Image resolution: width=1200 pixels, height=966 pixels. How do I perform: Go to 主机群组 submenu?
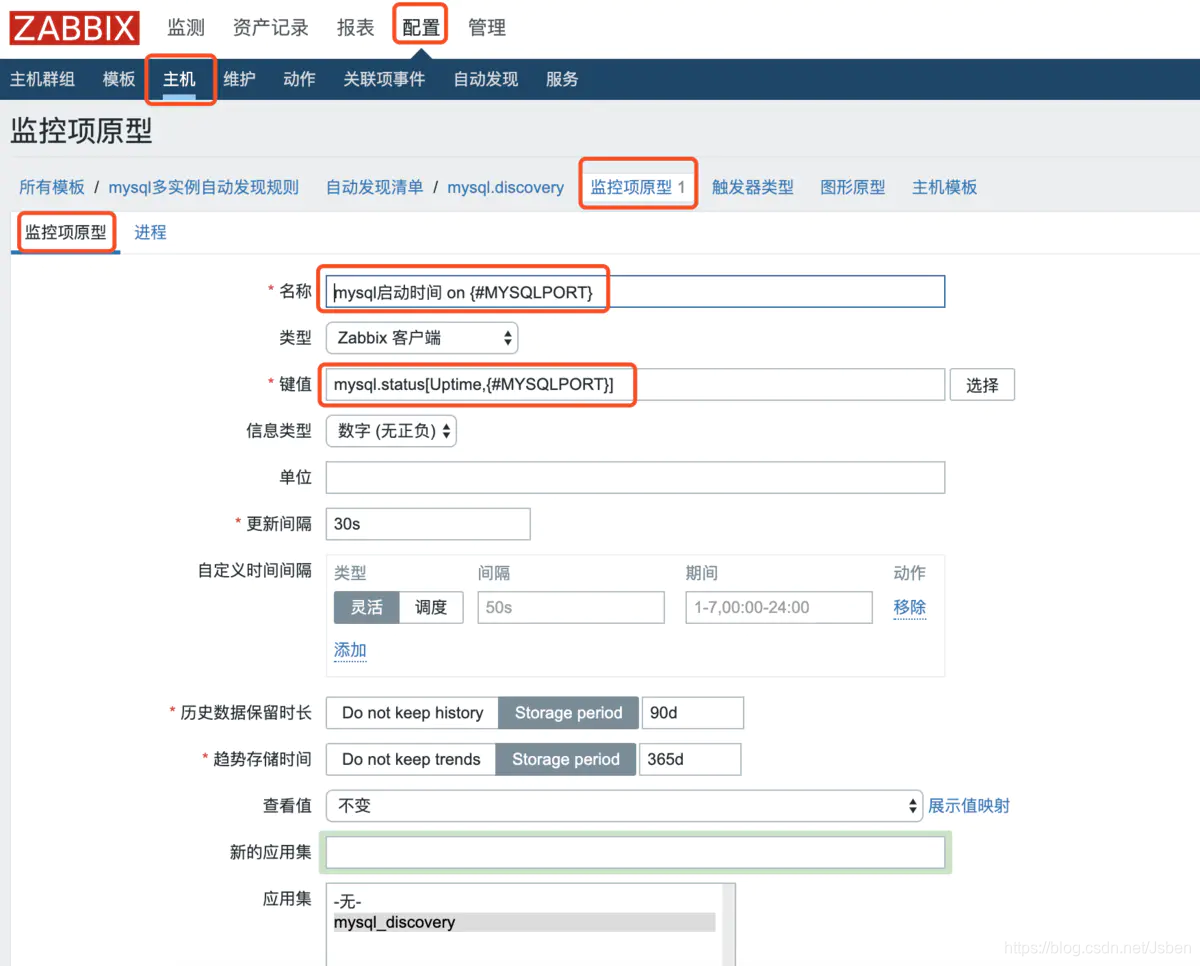point(42,79)
